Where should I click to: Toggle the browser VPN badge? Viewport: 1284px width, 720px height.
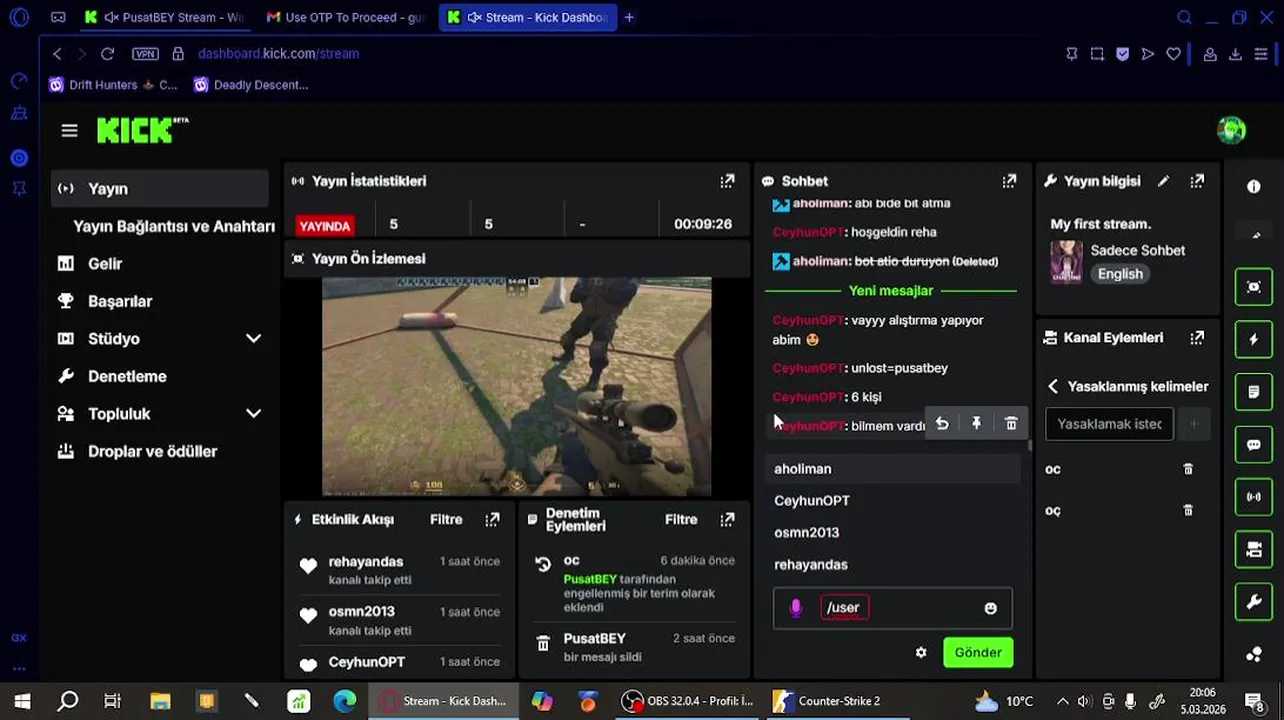click(145, 54)
